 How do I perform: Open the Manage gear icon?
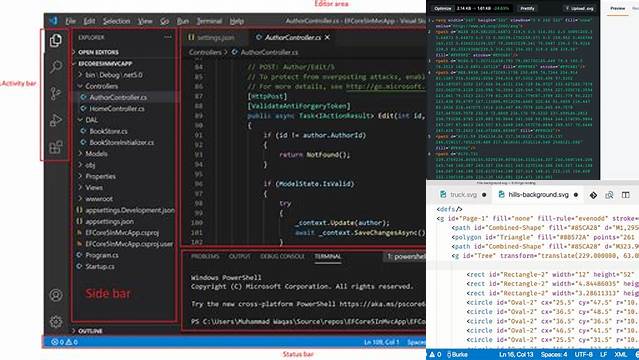point(56,321)
